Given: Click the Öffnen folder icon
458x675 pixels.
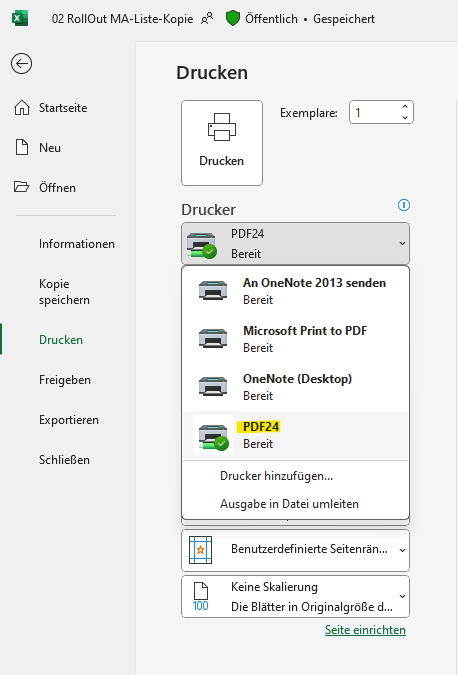Looking at the screenshot, I should tap(21, 187).
